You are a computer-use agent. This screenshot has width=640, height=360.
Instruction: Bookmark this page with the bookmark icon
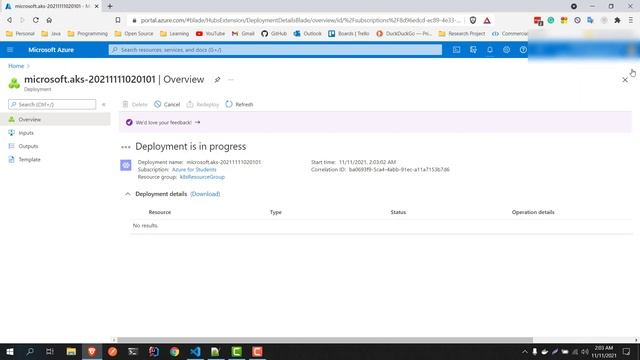pyautogui.click(x=118, y=20)
